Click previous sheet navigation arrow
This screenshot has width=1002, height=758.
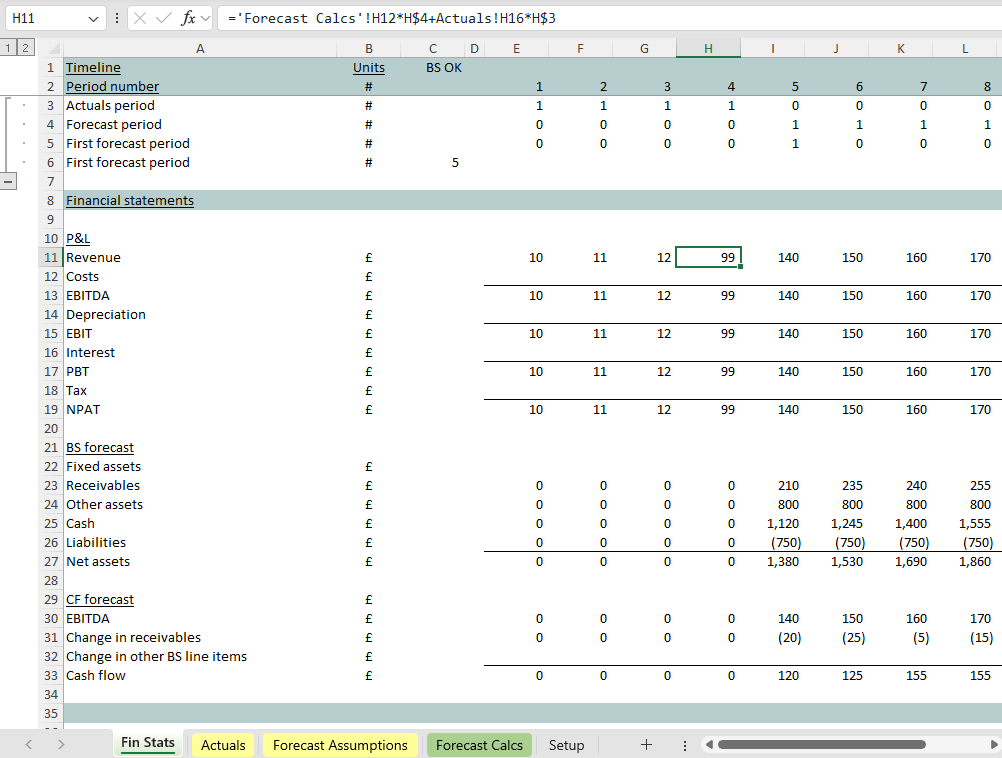point(28,745)
